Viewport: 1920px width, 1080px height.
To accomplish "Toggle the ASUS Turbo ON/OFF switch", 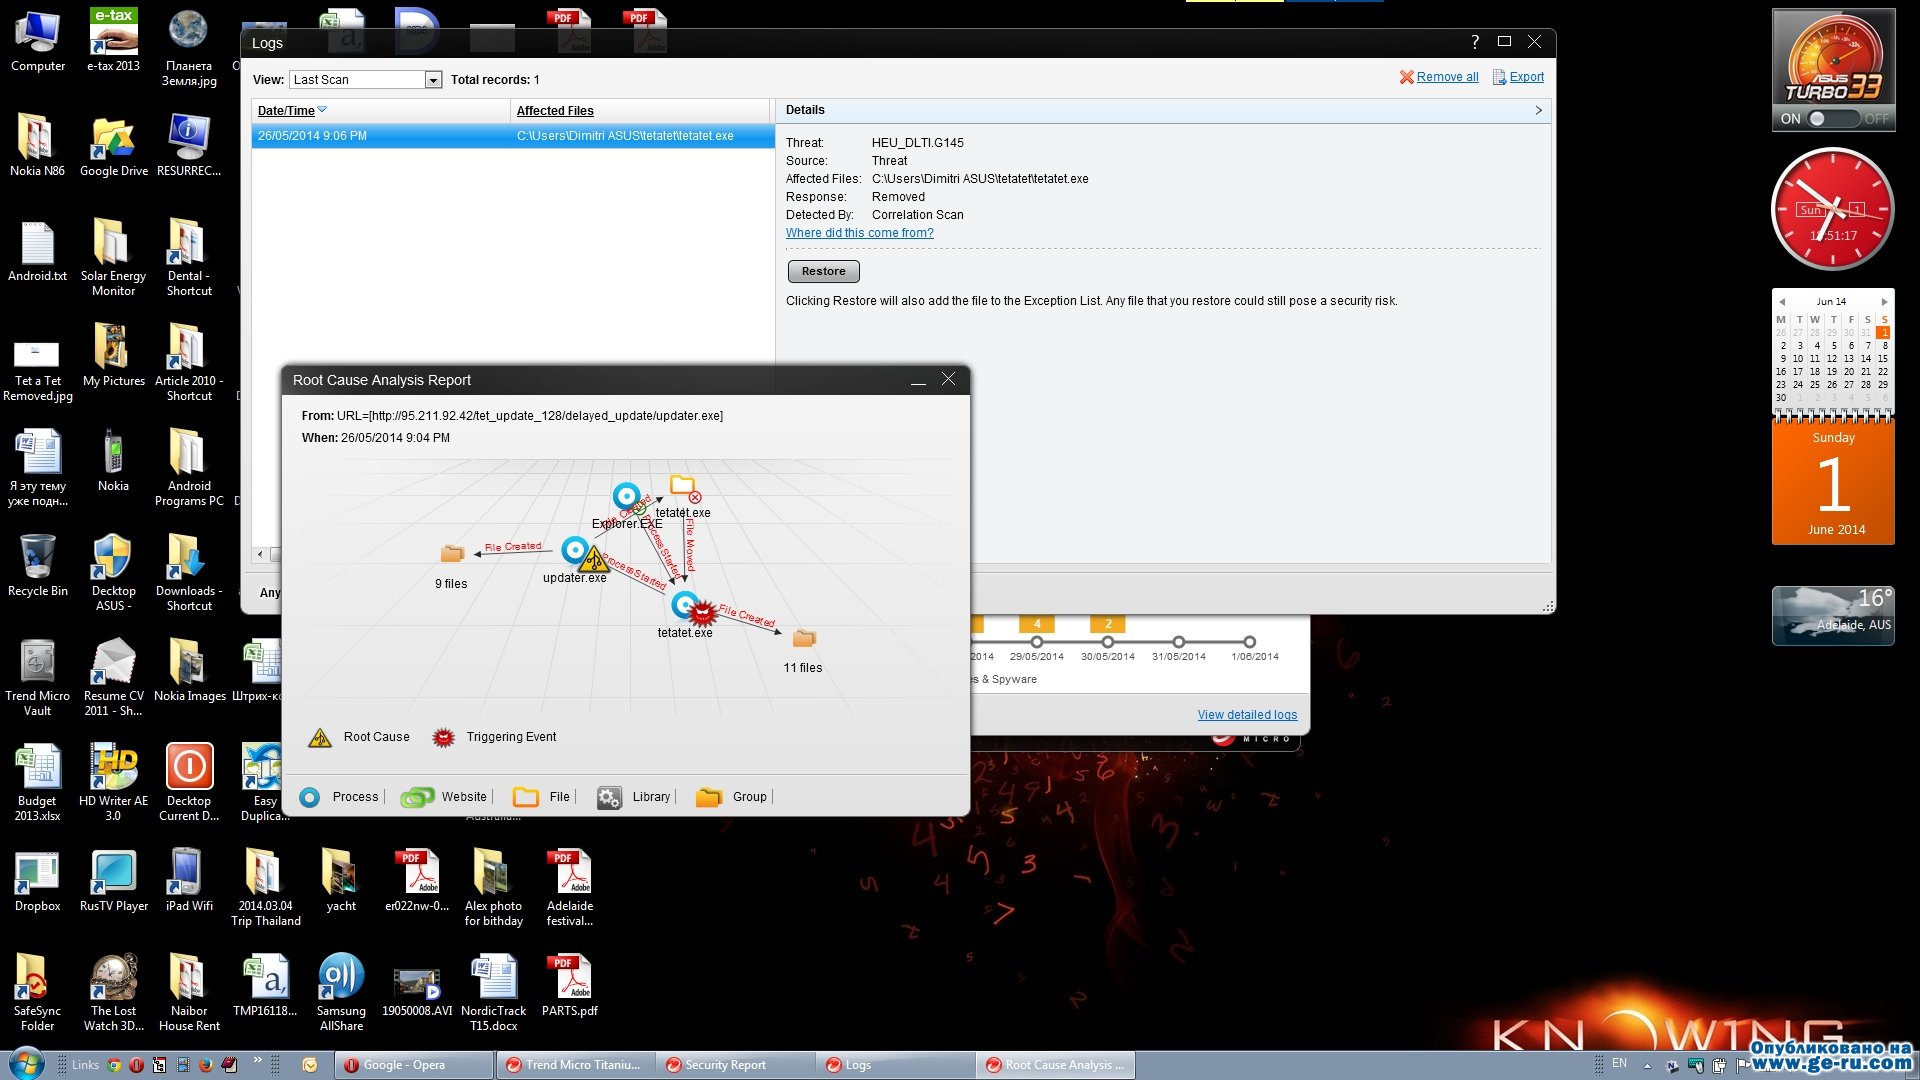I will pyautogui.click(x=1835, y=118).
